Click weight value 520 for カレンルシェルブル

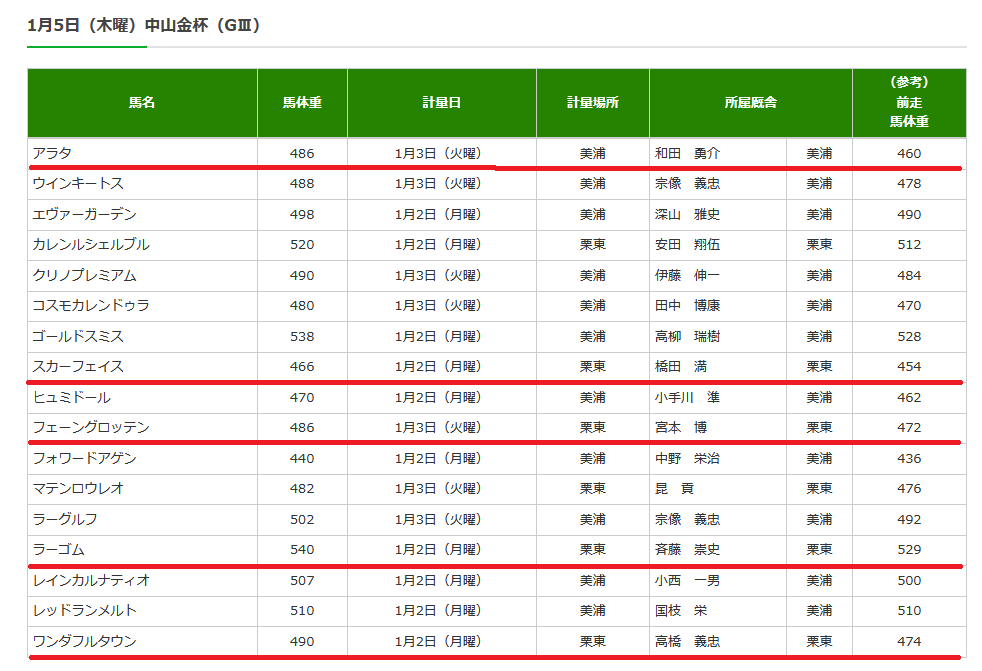(302, 244)
